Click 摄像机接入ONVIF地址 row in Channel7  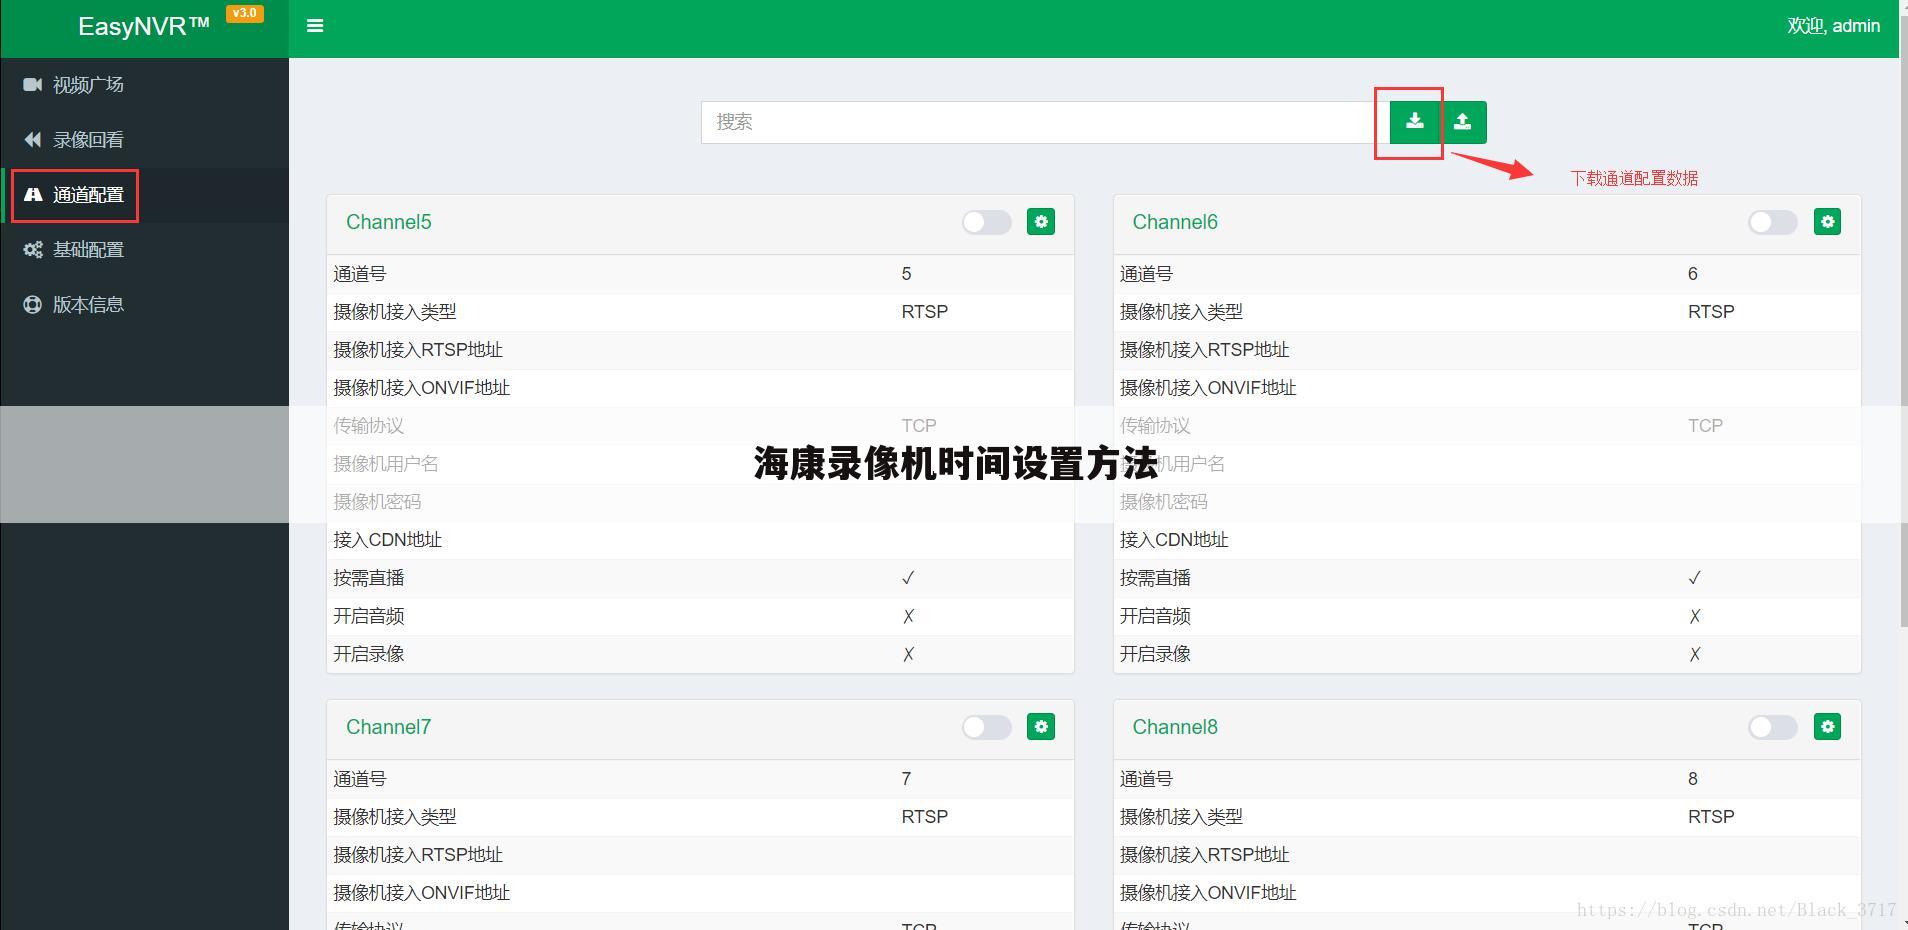(700, 893)
